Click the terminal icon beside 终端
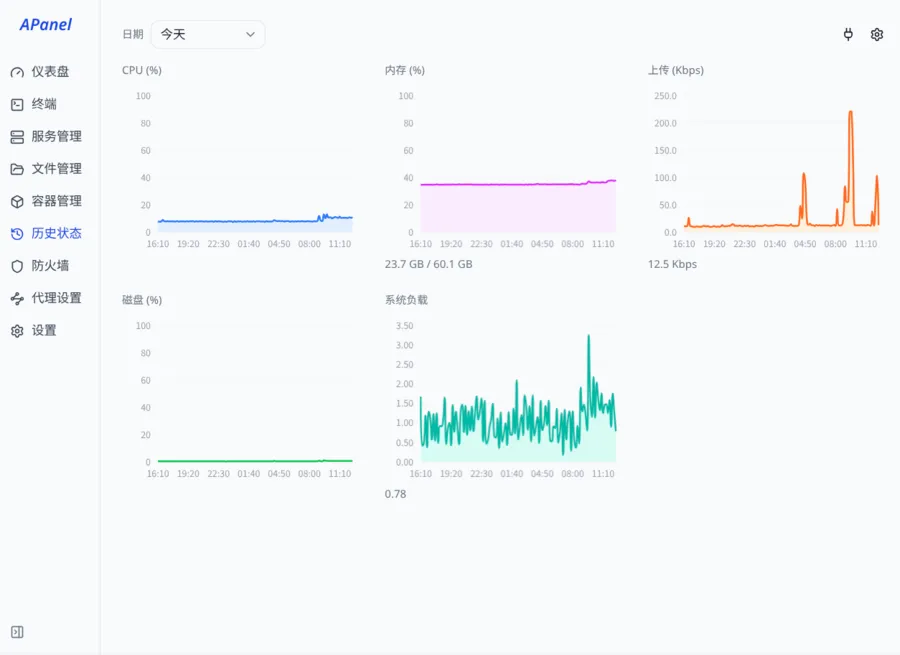Image resolution: width=900 pixels, height=655 pixels. [x=17, y=104]
